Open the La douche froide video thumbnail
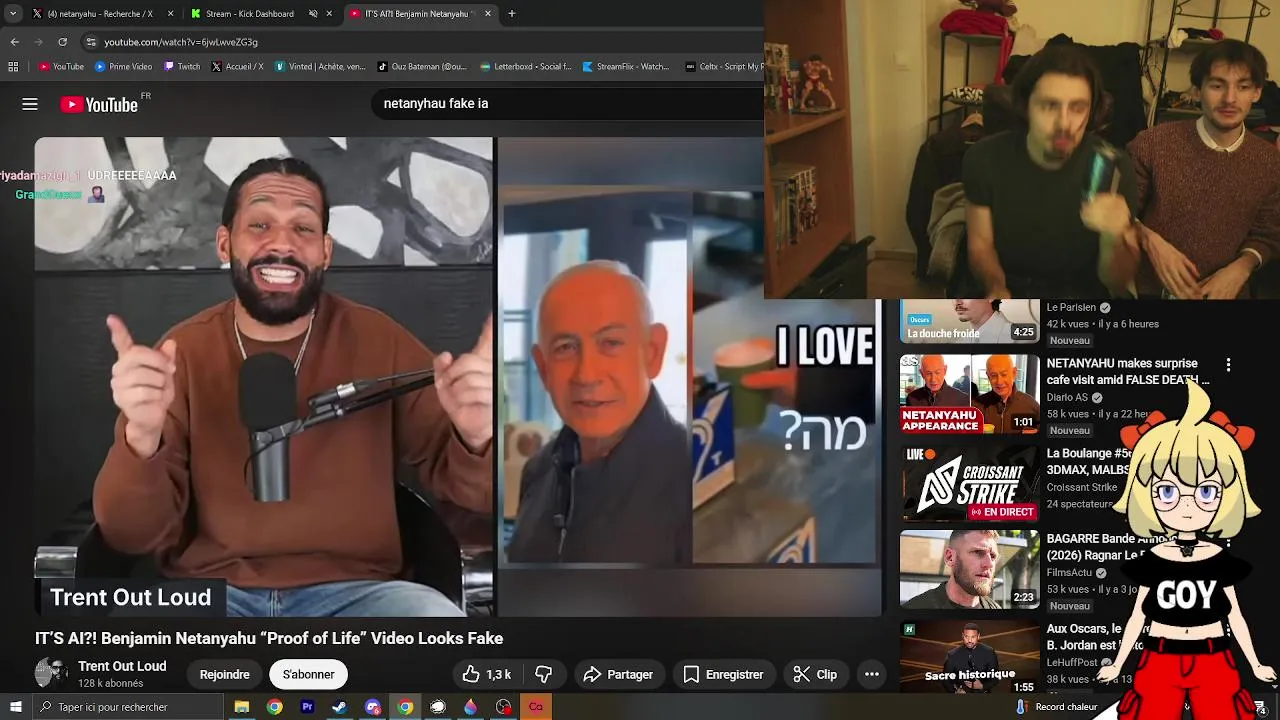The height and width of the screenshot is (720, 1280). point(969,321)
